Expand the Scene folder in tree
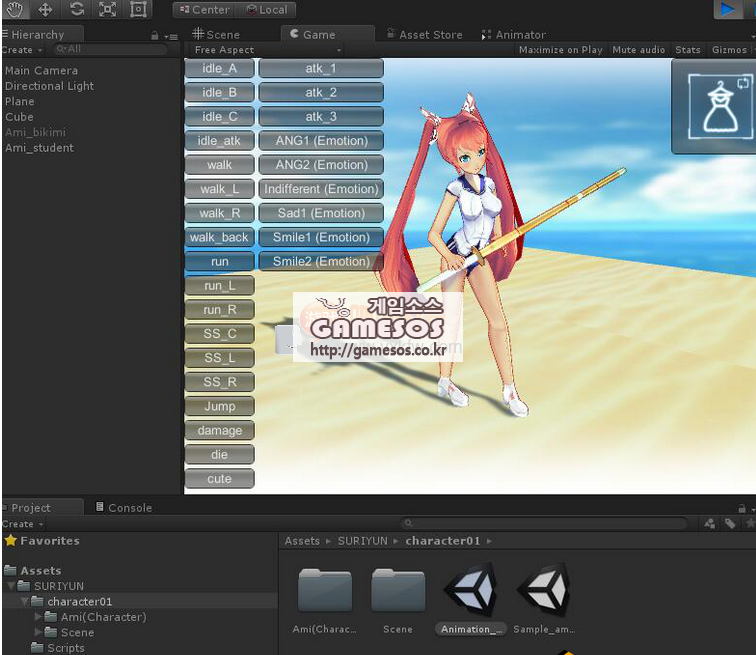The height and width of the screenshot is (655, 756). pos(38,632)
